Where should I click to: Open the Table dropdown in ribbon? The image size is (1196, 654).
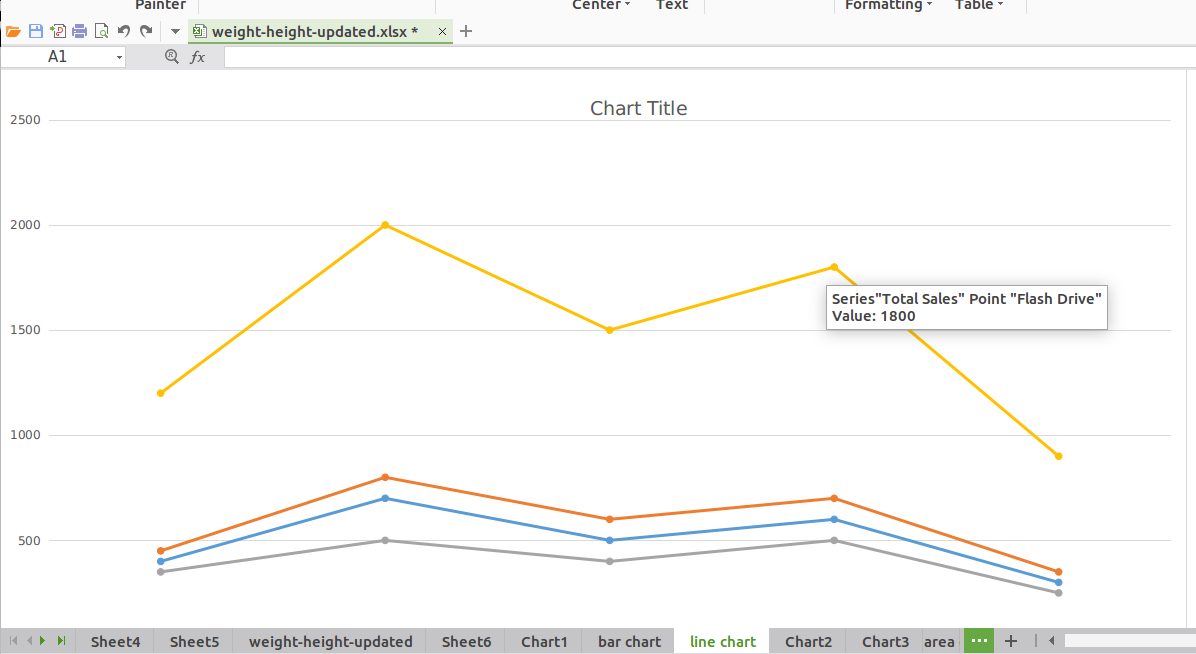tap(979, 5)
